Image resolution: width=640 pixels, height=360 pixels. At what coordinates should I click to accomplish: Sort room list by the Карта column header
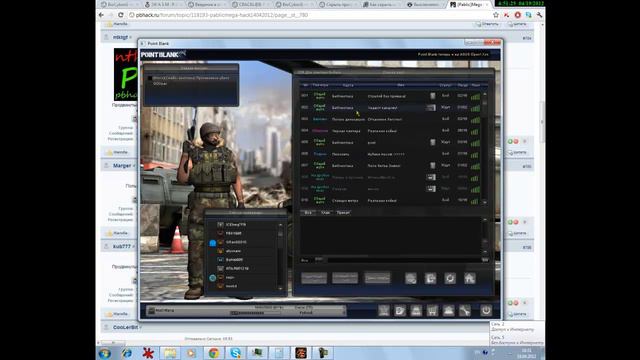tap(348, 85)
